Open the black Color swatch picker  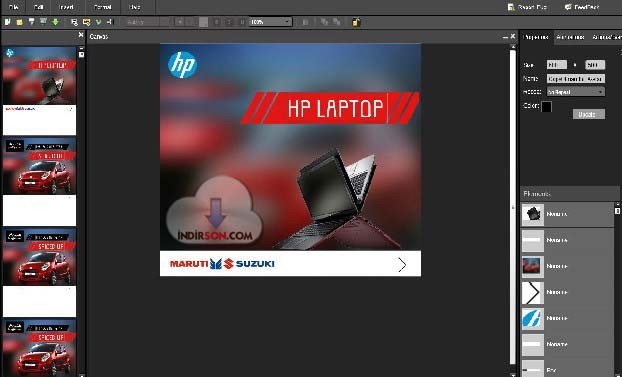click(x=546, y=106)
